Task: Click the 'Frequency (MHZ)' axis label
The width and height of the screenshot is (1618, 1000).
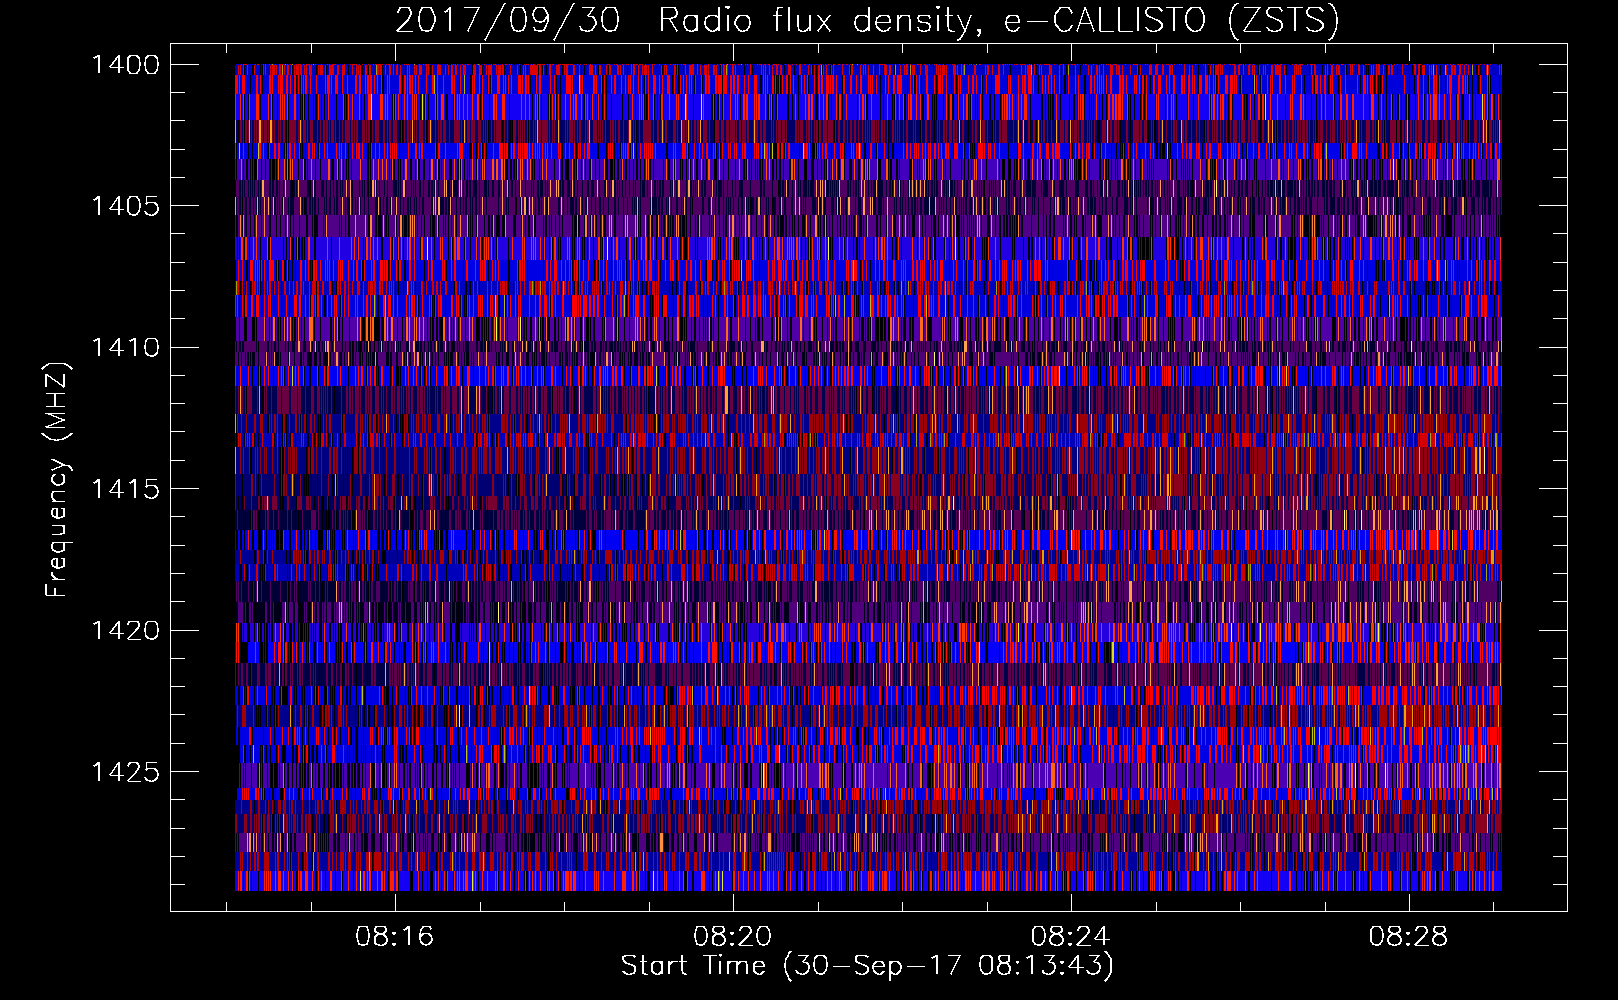Action: 57,479
